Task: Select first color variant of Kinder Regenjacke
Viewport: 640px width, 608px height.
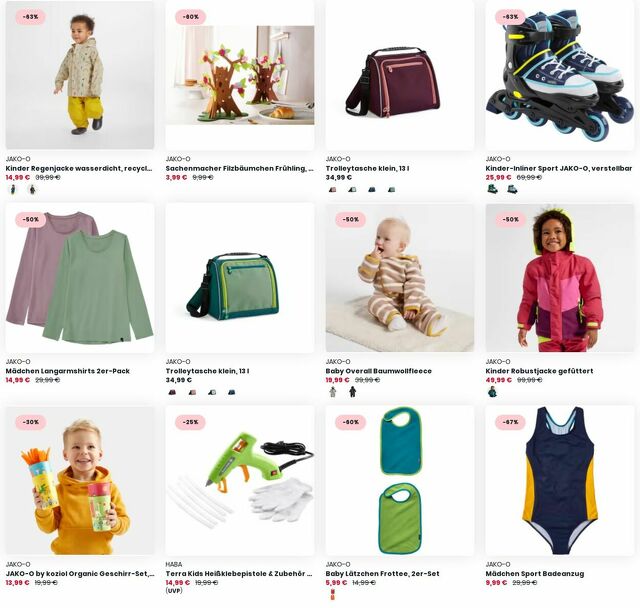Action: pos(13,189)
